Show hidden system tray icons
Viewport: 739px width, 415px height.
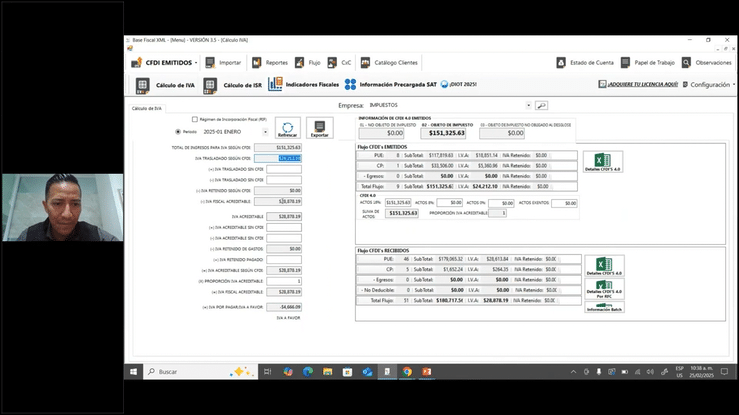pos(573,372)
